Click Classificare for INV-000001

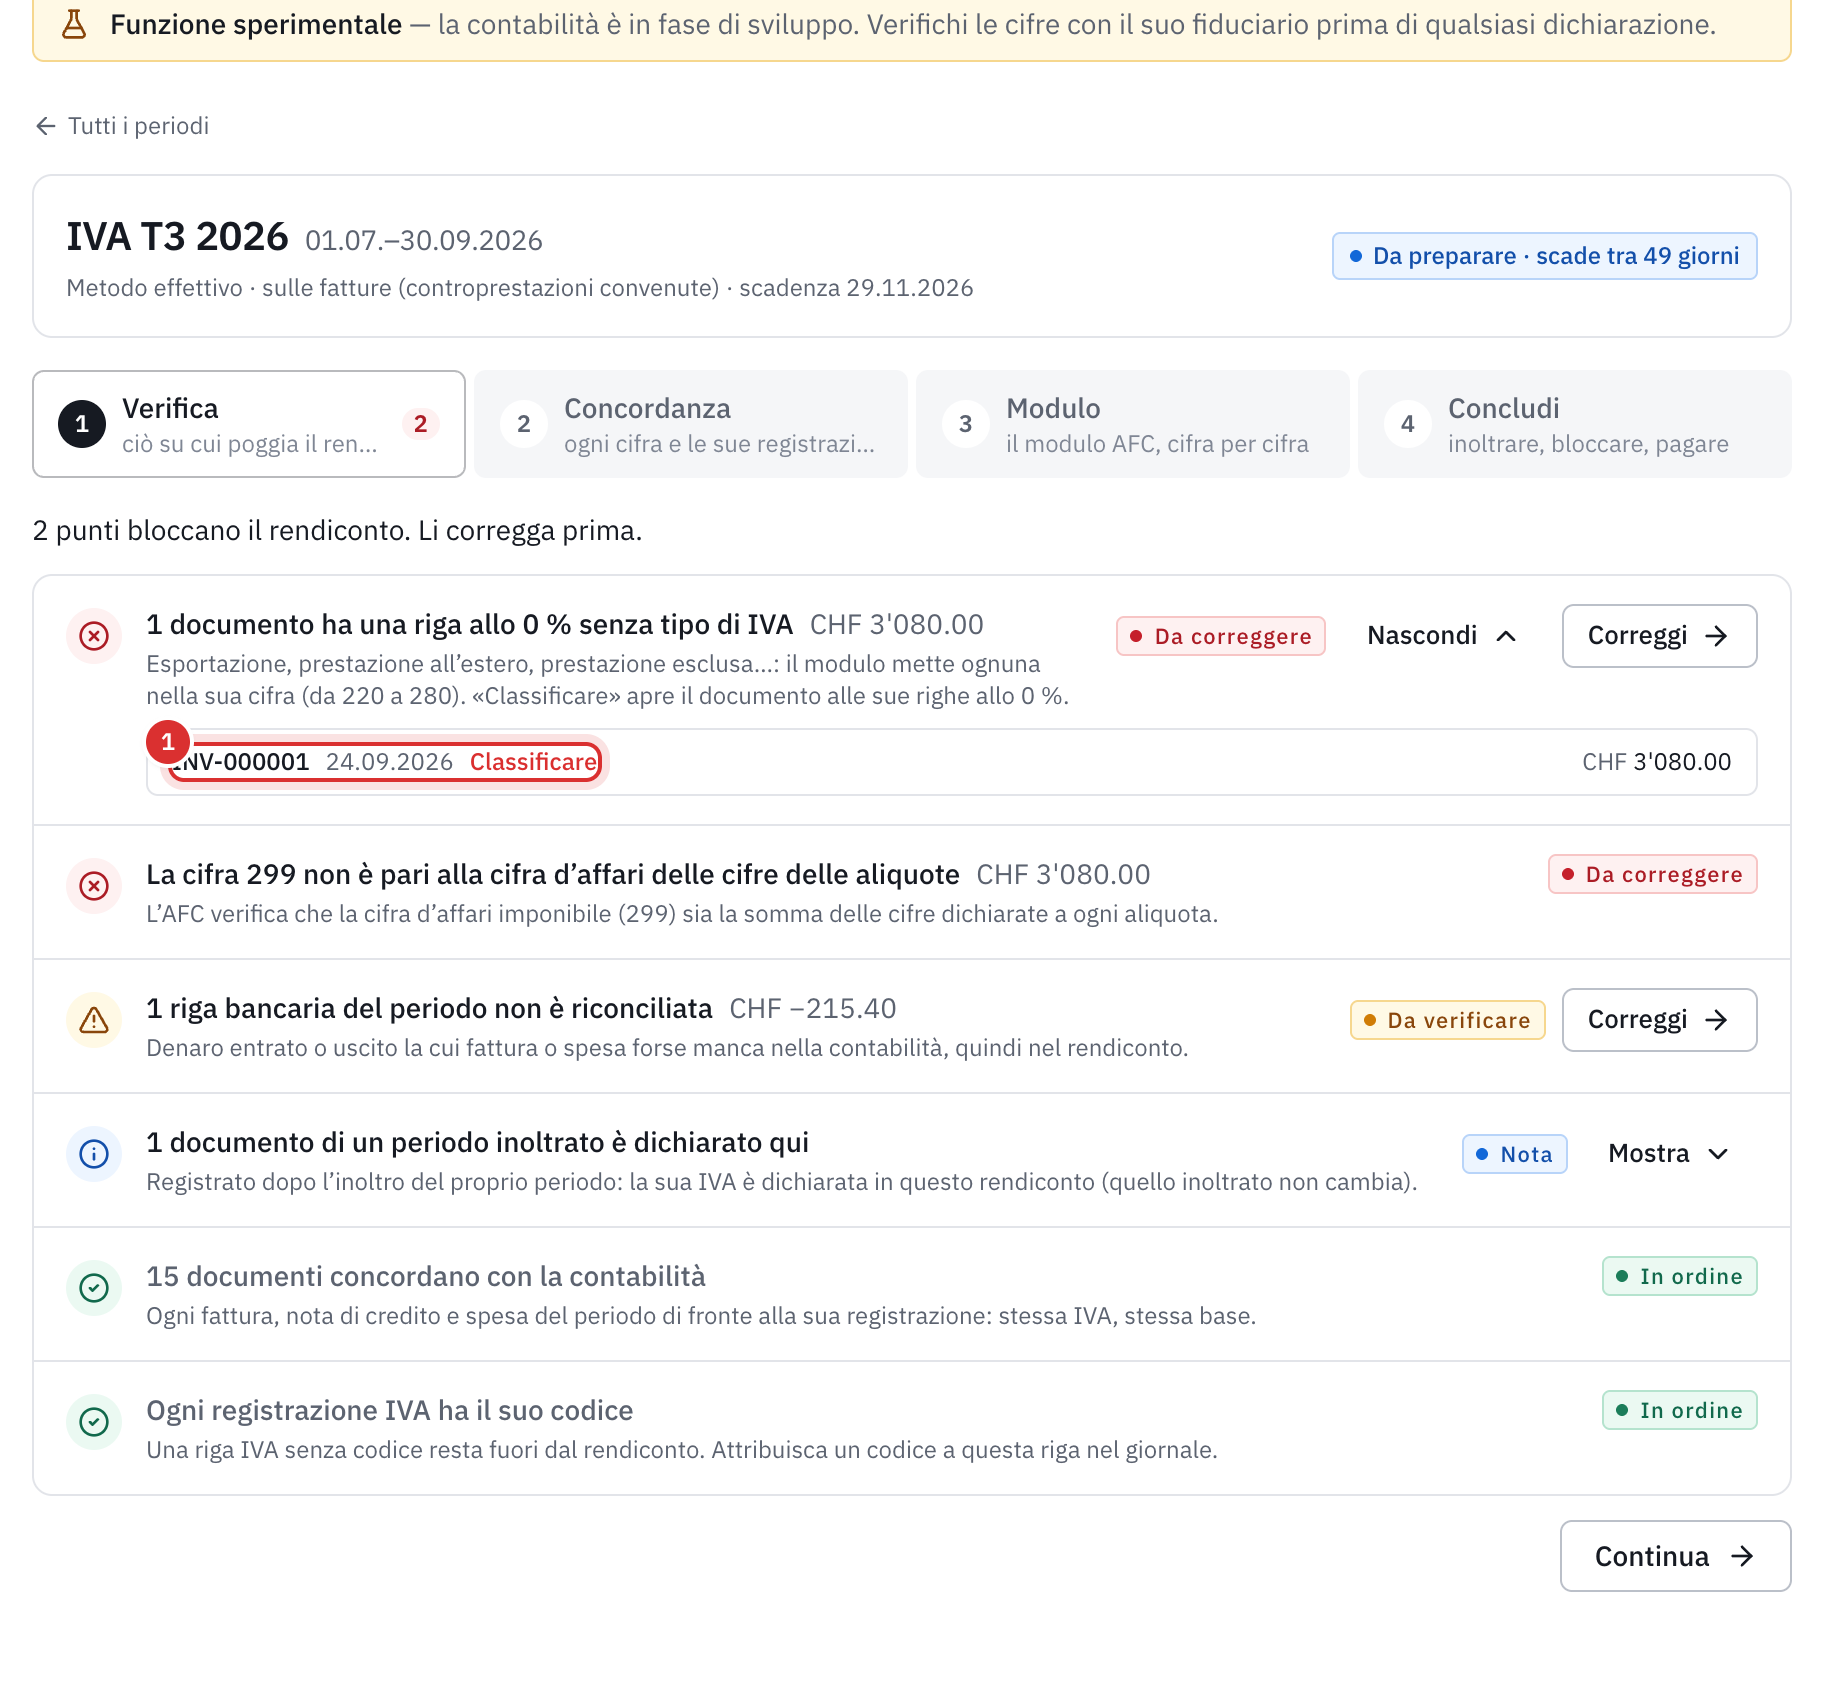pos(534,762)
